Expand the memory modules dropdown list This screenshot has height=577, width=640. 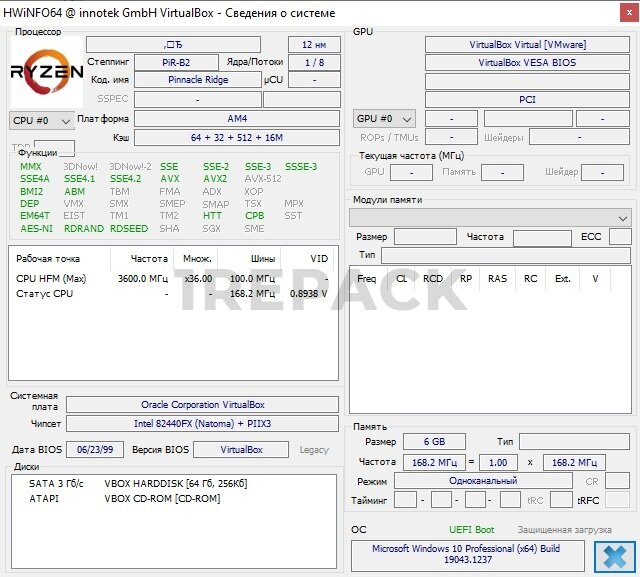[489, 217]
